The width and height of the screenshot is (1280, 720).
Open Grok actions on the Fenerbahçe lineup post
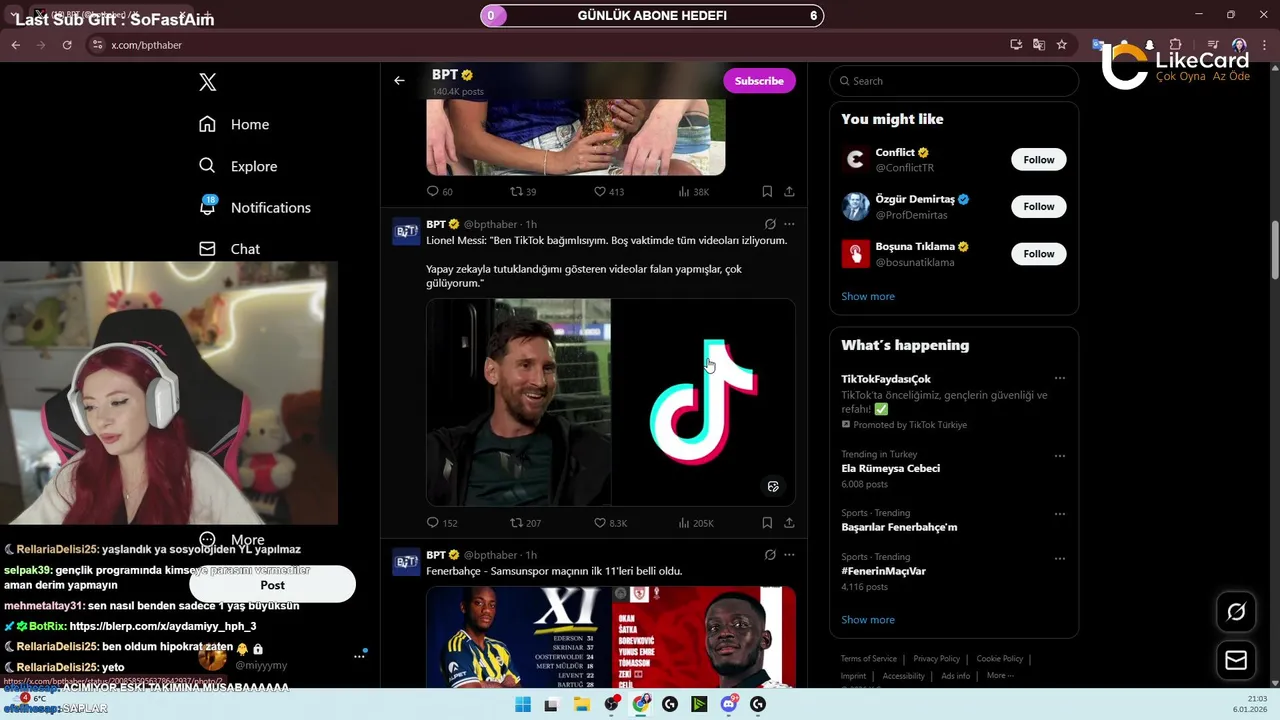(x=770, y=555)
